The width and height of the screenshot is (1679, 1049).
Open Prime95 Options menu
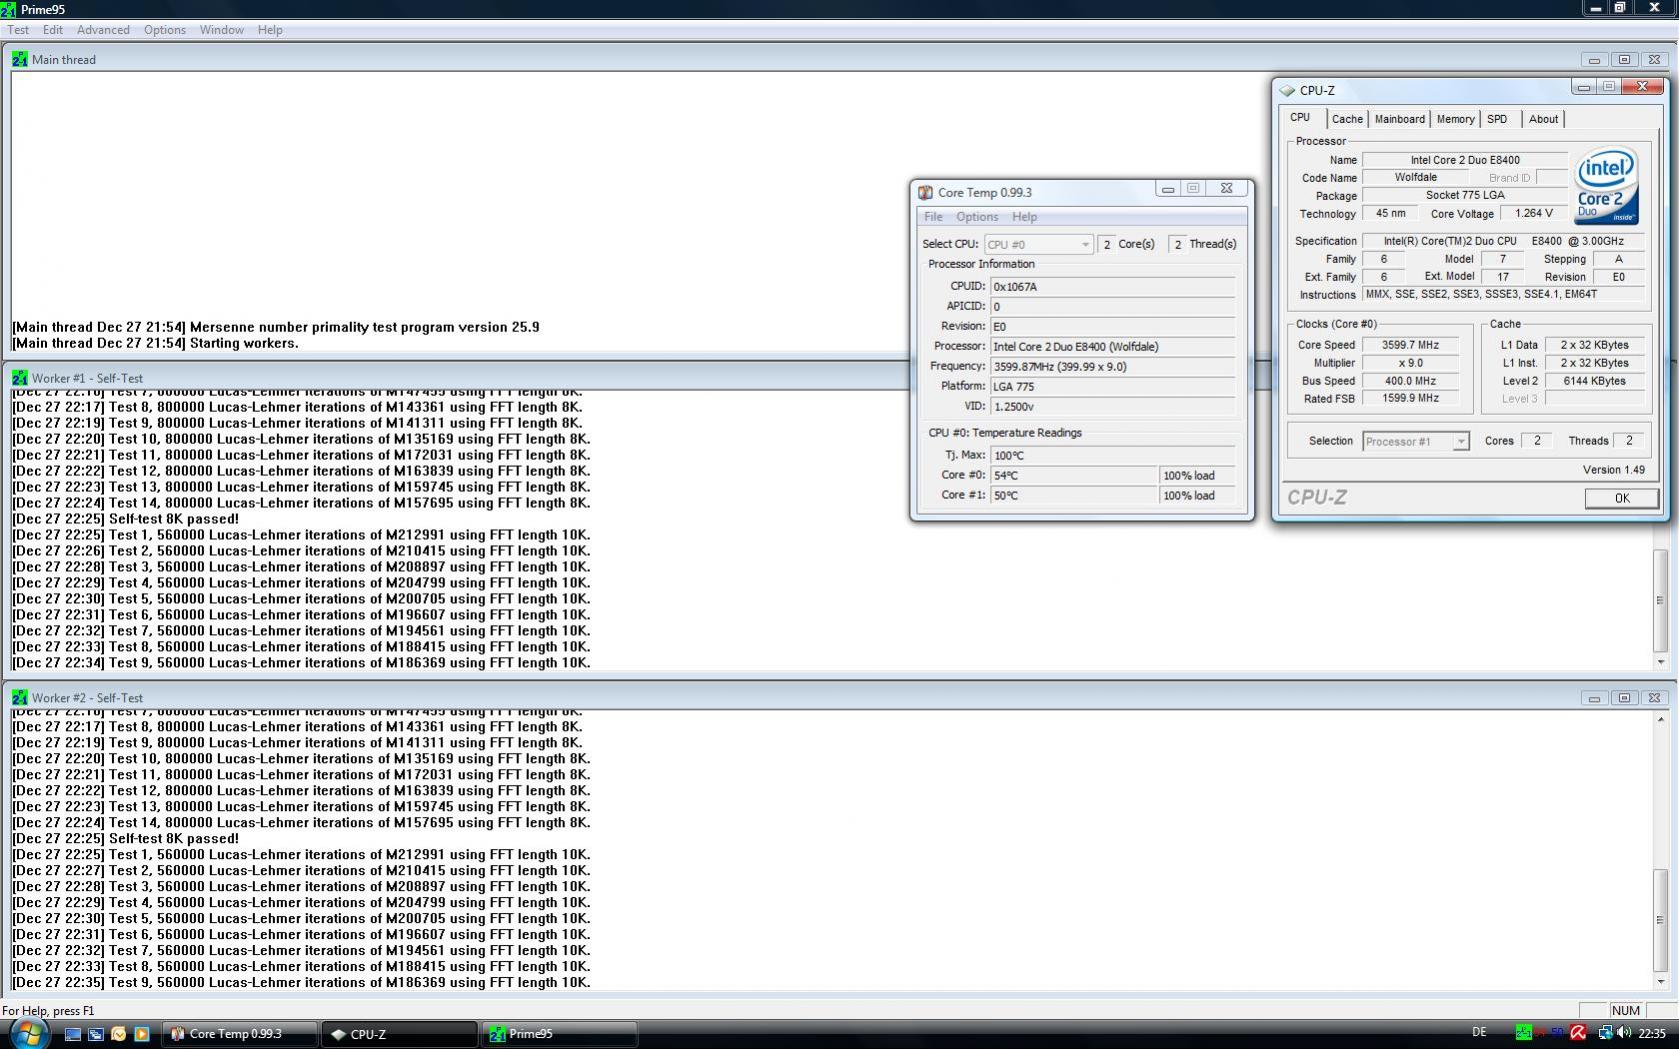[164, 30]
